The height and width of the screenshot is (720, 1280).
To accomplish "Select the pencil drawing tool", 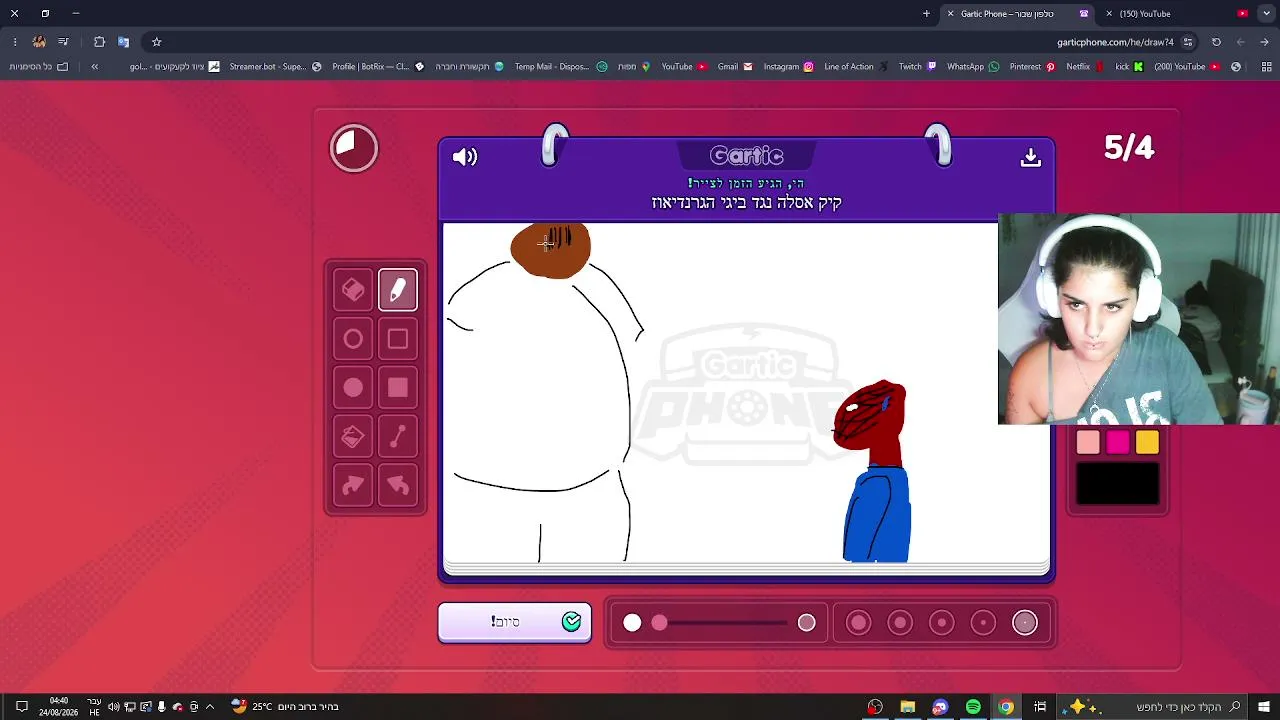I will pos(398,290).
